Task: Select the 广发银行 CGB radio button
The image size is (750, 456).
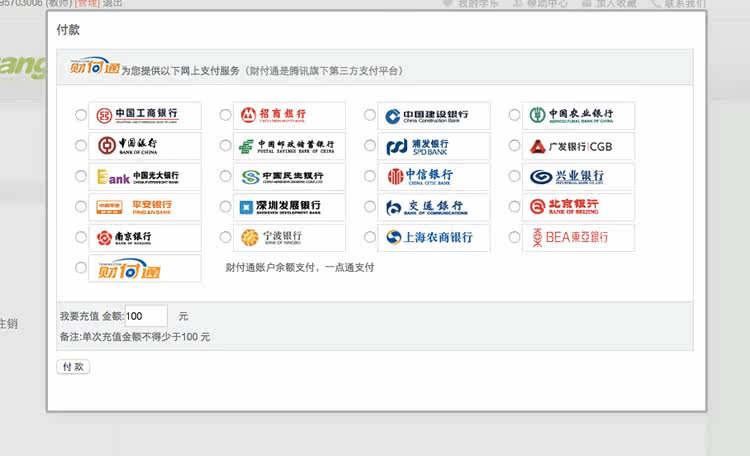Action: pos(514,145)
